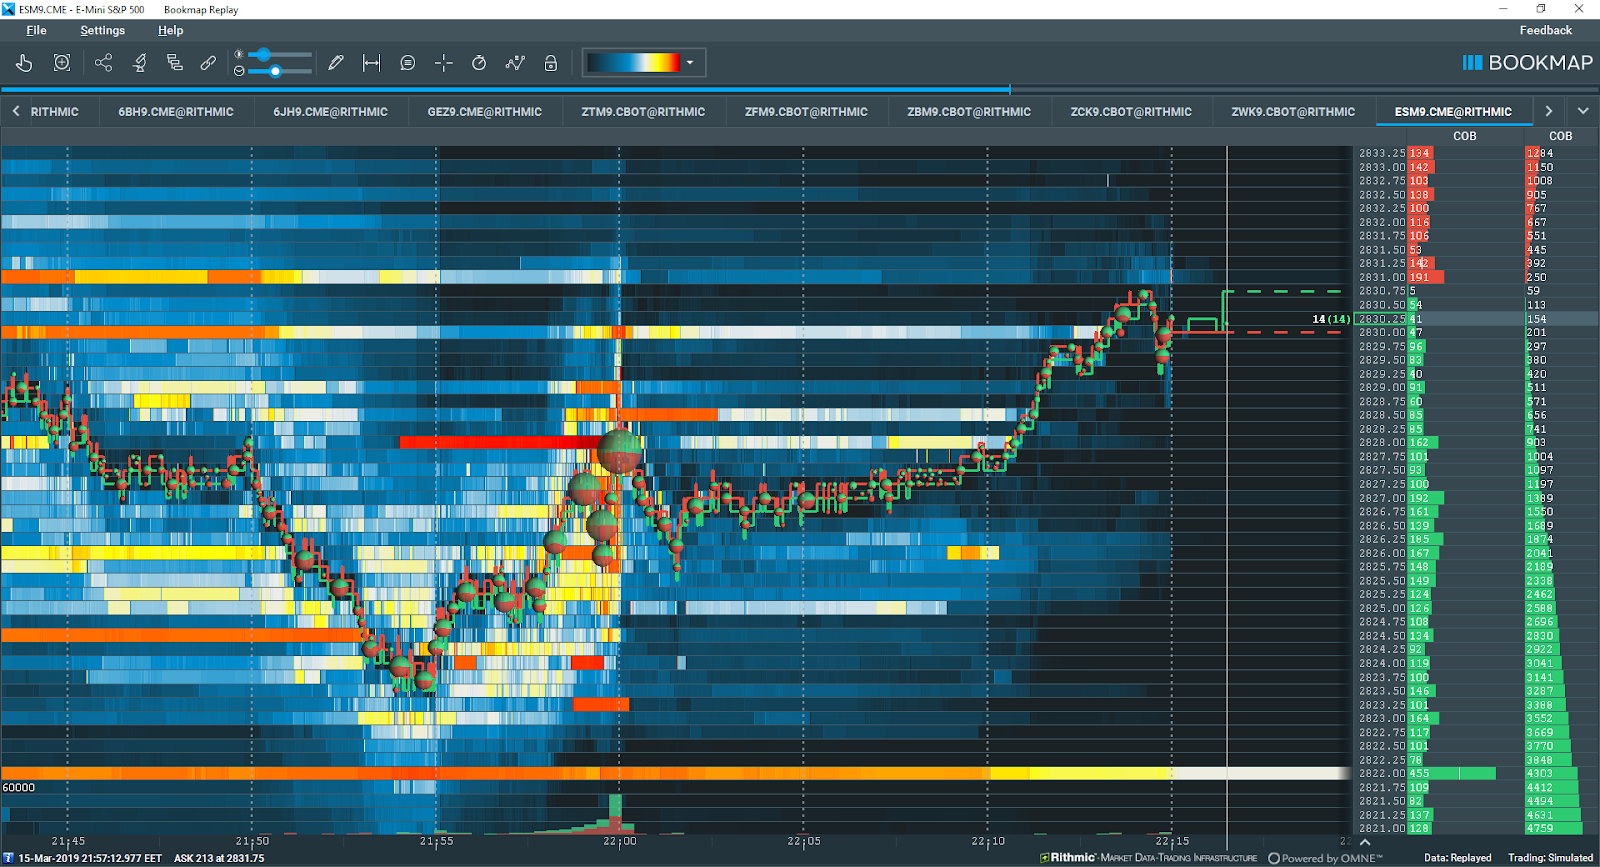Click the first COB column header
Image resolution: width=1600 pixels, height=867 pixels.
coord(1464,136)
